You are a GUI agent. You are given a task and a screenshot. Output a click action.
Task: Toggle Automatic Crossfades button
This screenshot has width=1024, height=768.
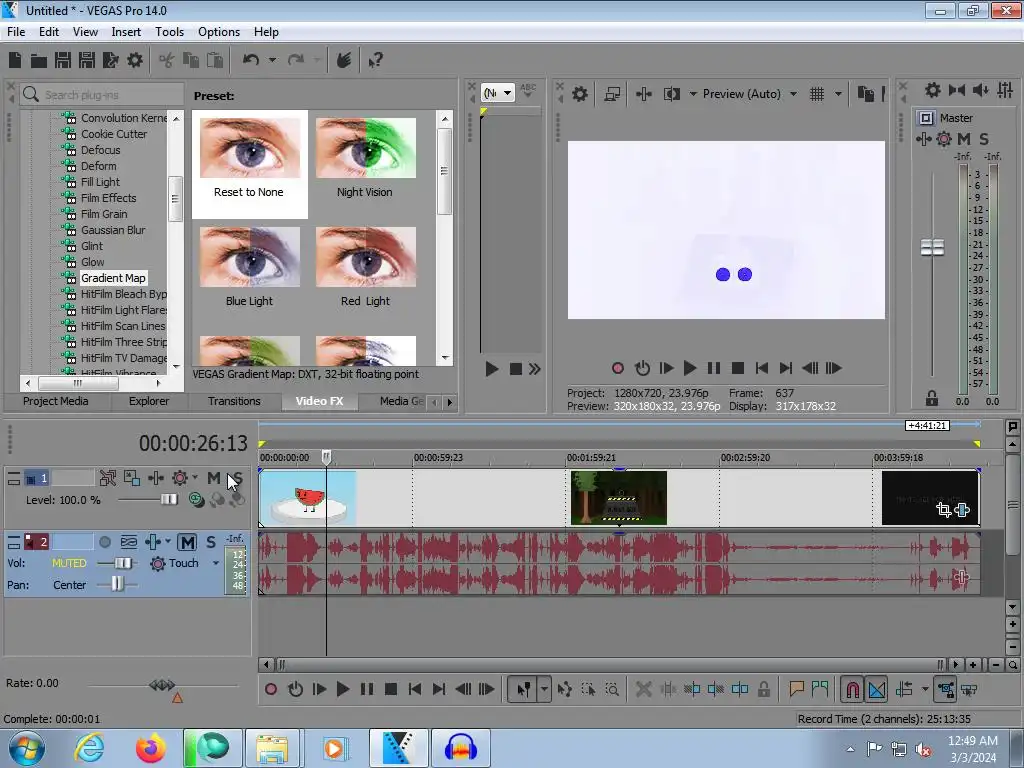tap(876, 689)
